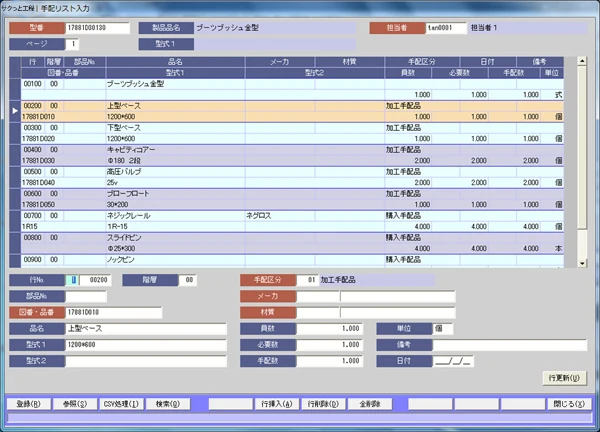Click the grid's vertical scrollbar
This screenshot has height=432, width=600.
pos(582,160)
